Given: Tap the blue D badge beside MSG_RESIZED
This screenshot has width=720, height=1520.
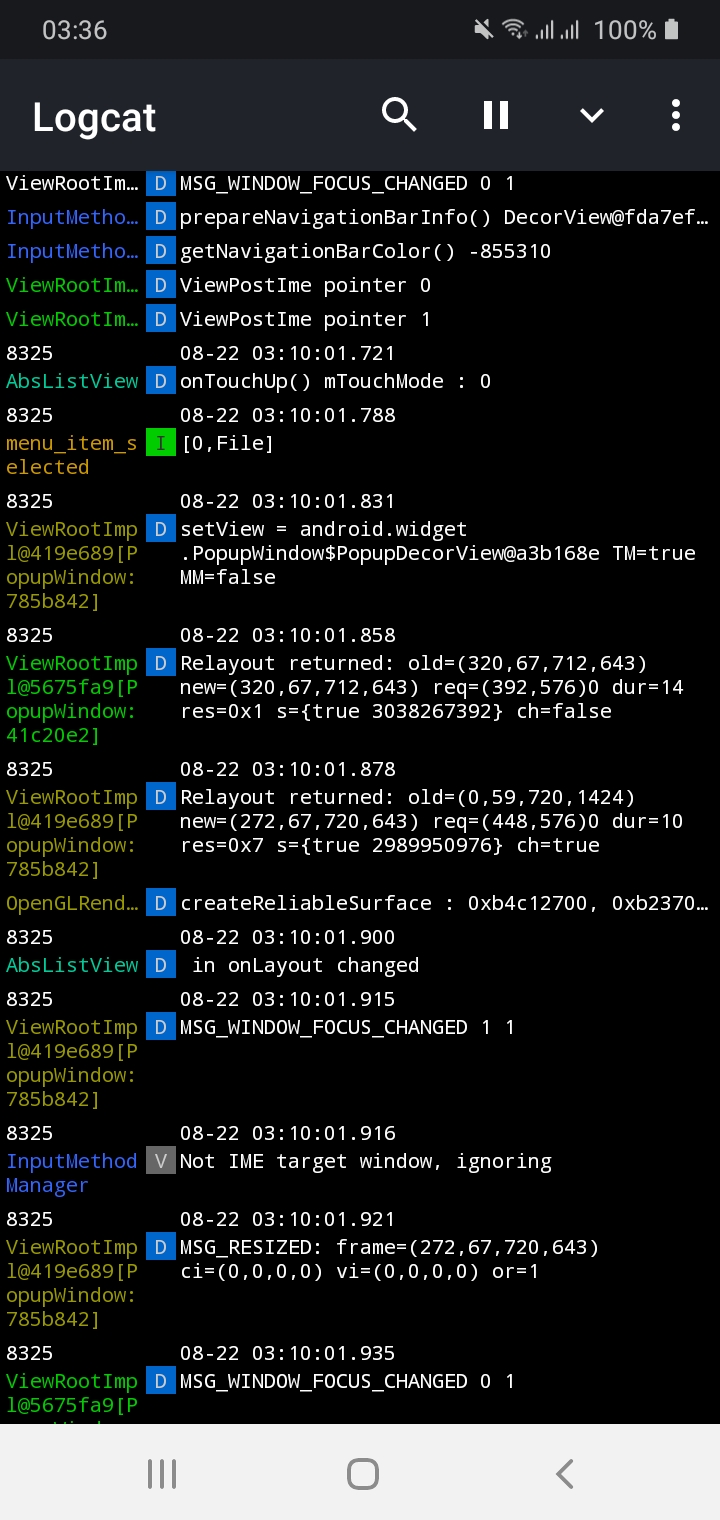Looking at the screenshot, I should [x=160, y=1246].
